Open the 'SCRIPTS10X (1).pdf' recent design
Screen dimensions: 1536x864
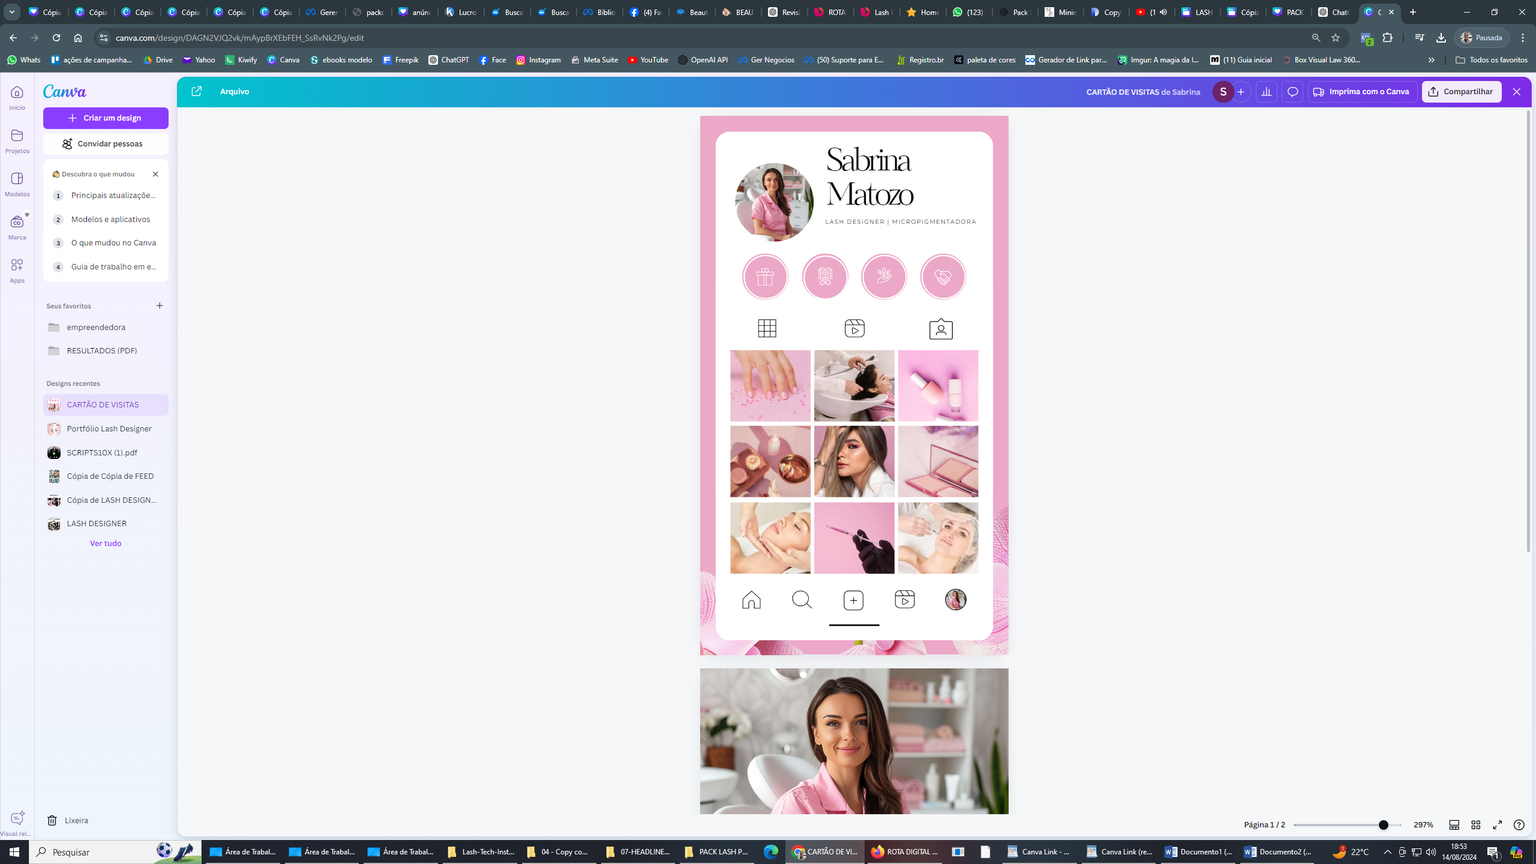(x=106, y=453)
